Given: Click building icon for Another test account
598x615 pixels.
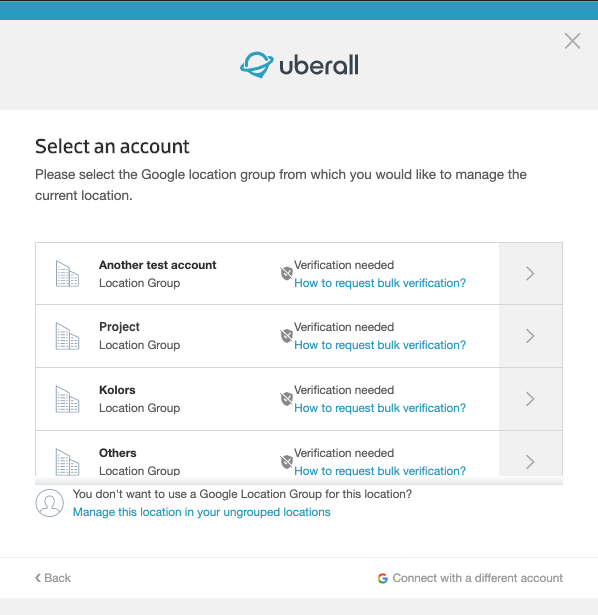Looking at the screenshot, I should (x=67, y=274).
